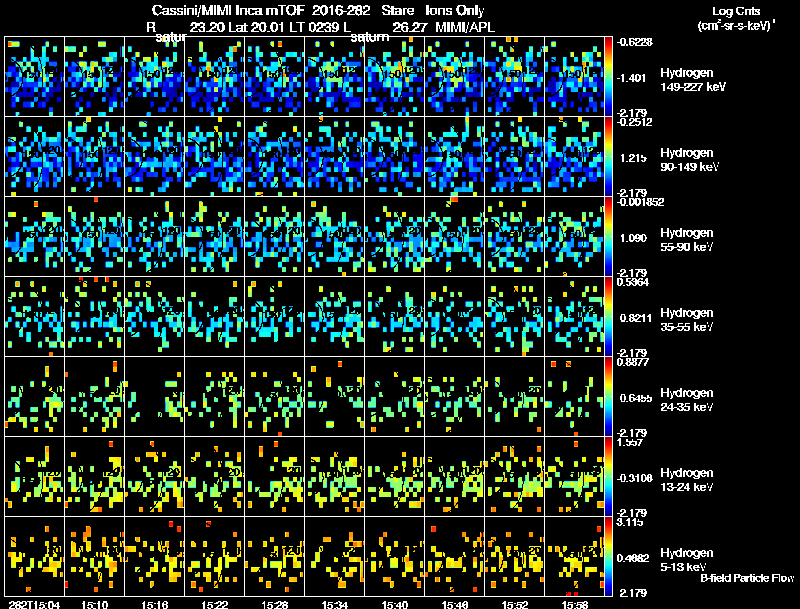The width and height of the screenshot is (800, 609).
Task: Click the 0.8211 colorbar value
Action: click(x=636, y=318)
